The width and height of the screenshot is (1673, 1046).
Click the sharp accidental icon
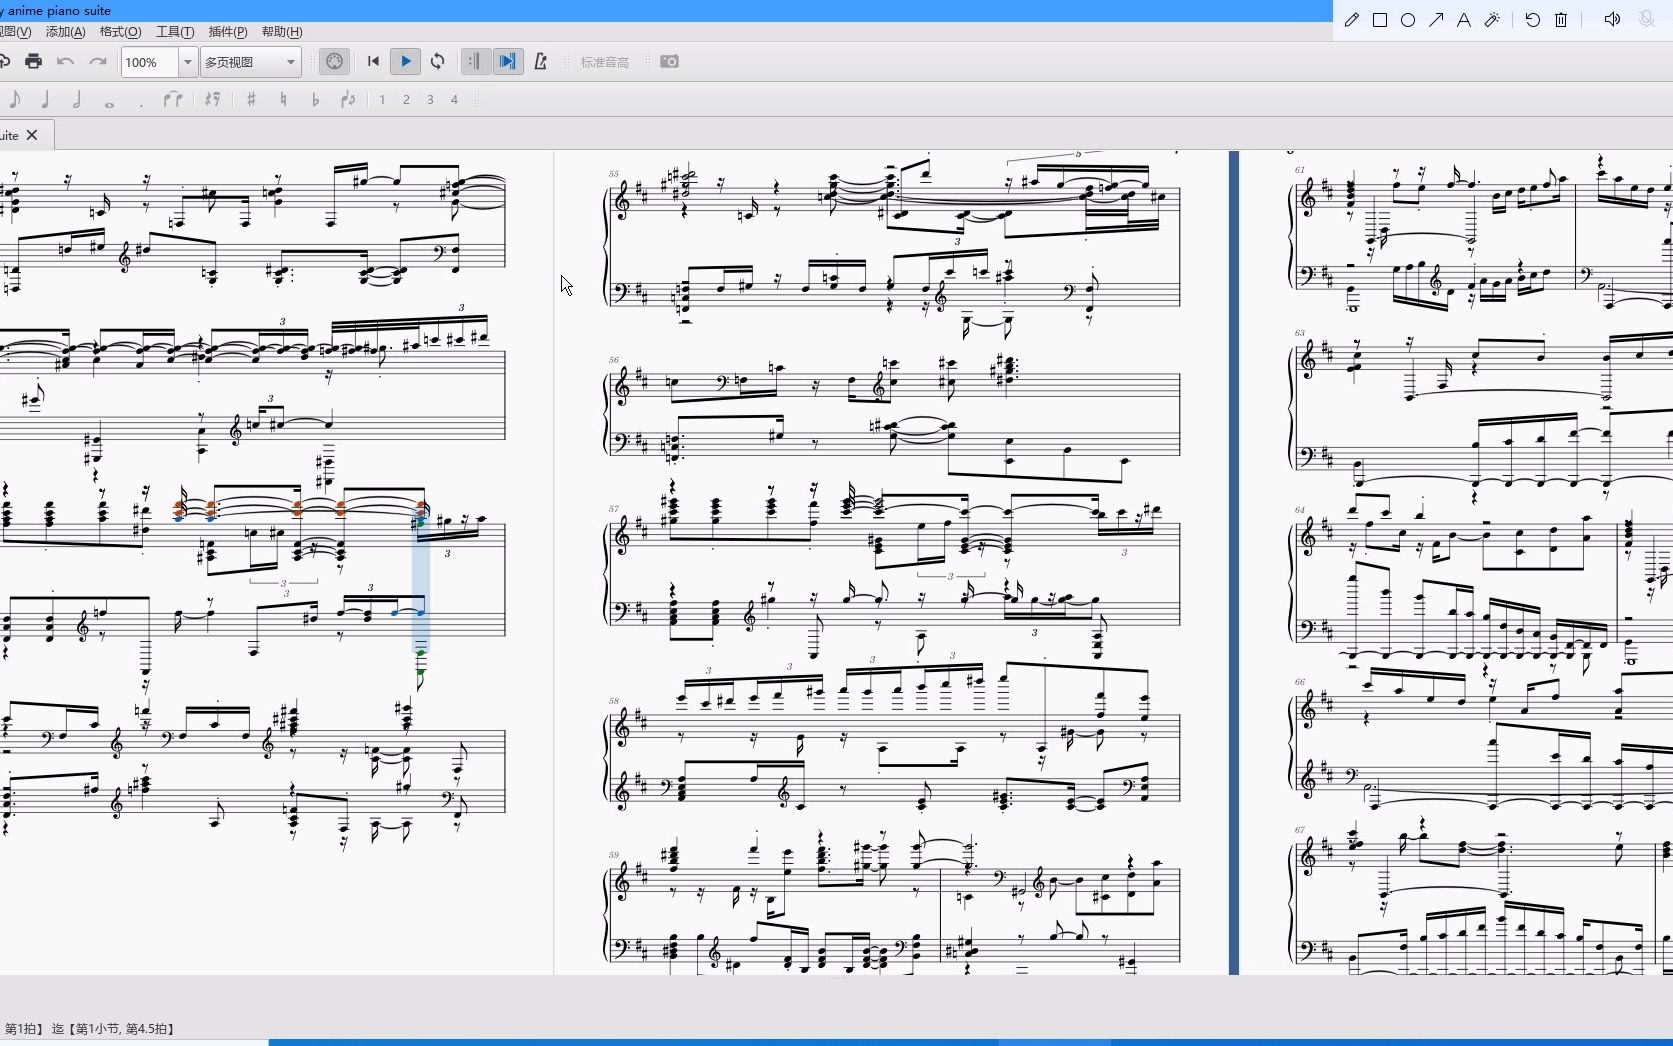(251, 99)
